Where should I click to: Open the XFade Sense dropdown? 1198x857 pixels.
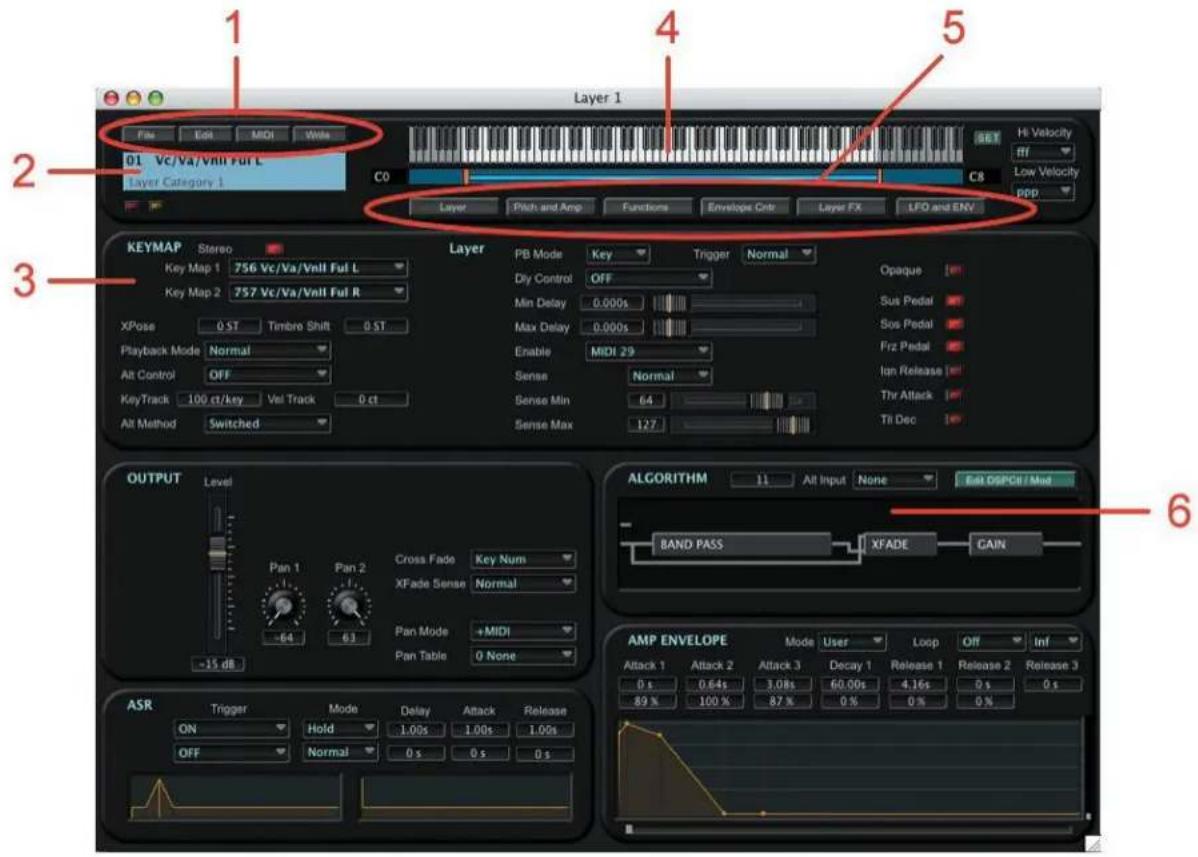(x=523, y=584)
